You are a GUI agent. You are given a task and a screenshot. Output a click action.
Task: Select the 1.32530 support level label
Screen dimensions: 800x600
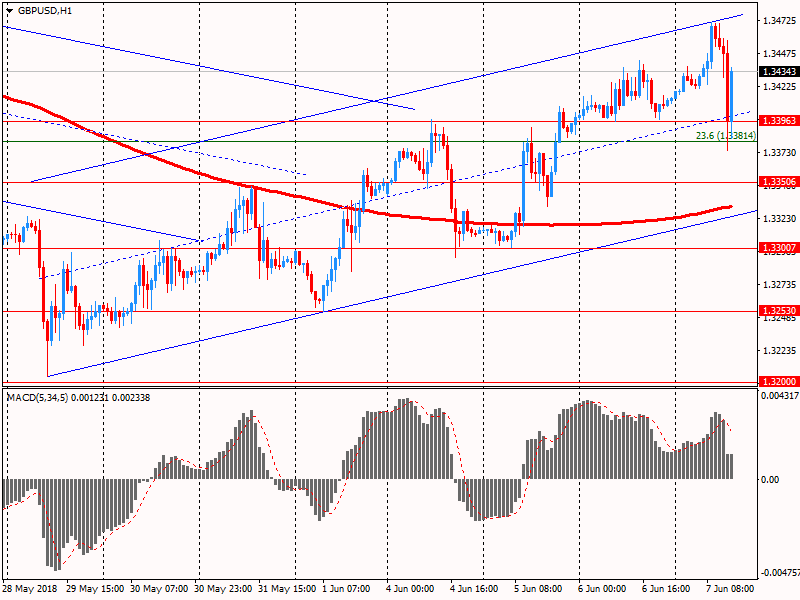779,311
